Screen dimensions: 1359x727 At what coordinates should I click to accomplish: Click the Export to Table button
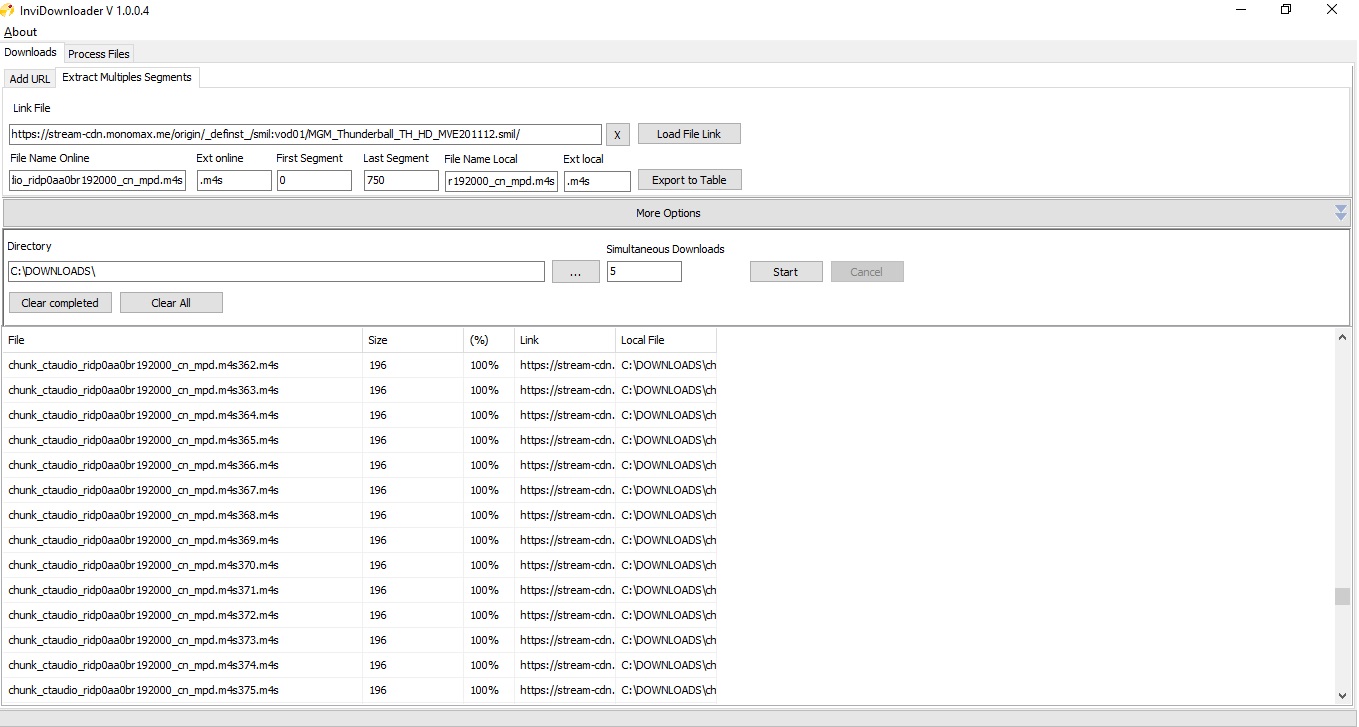[689, 180]
